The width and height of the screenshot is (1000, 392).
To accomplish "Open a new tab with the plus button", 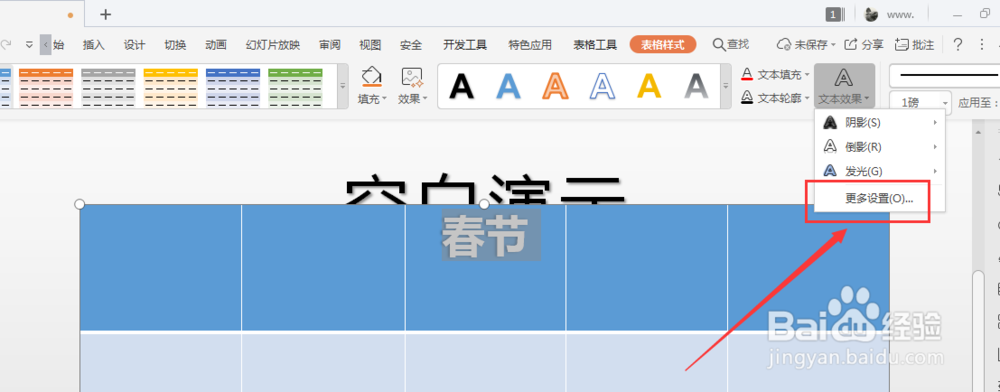I will tap(105, 14).
